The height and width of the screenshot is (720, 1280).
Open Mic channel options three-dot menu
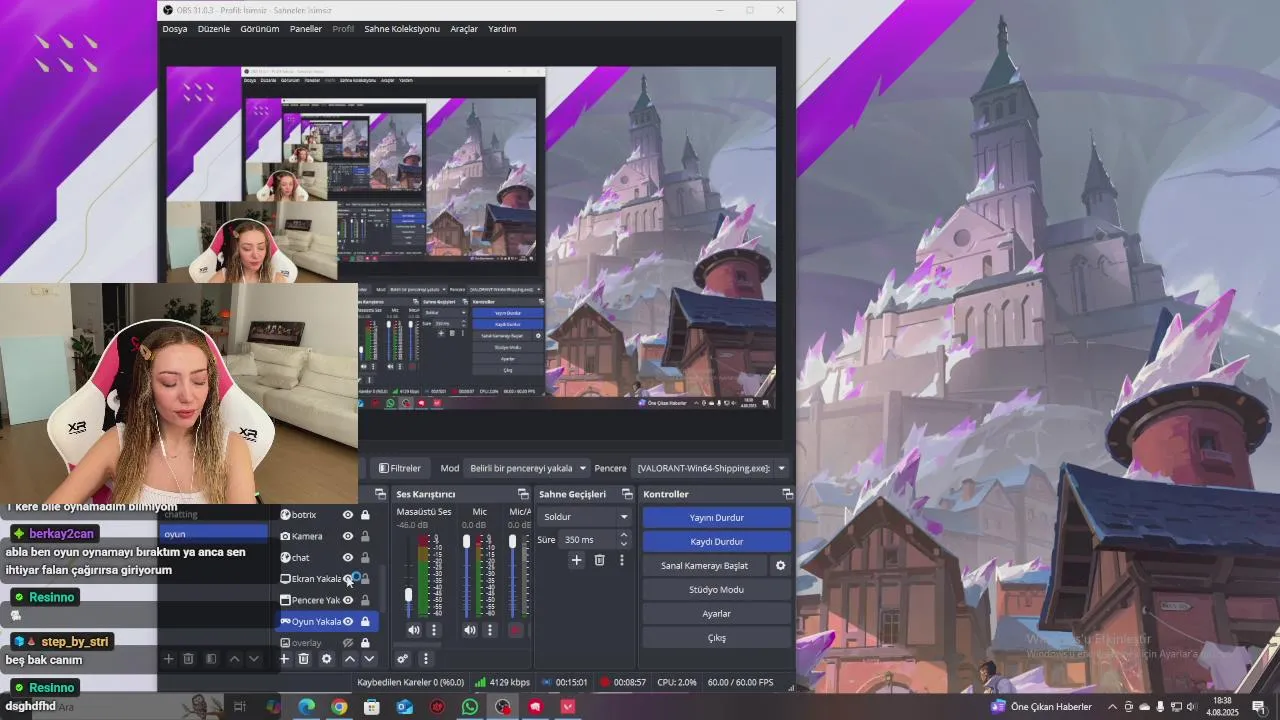489,630
